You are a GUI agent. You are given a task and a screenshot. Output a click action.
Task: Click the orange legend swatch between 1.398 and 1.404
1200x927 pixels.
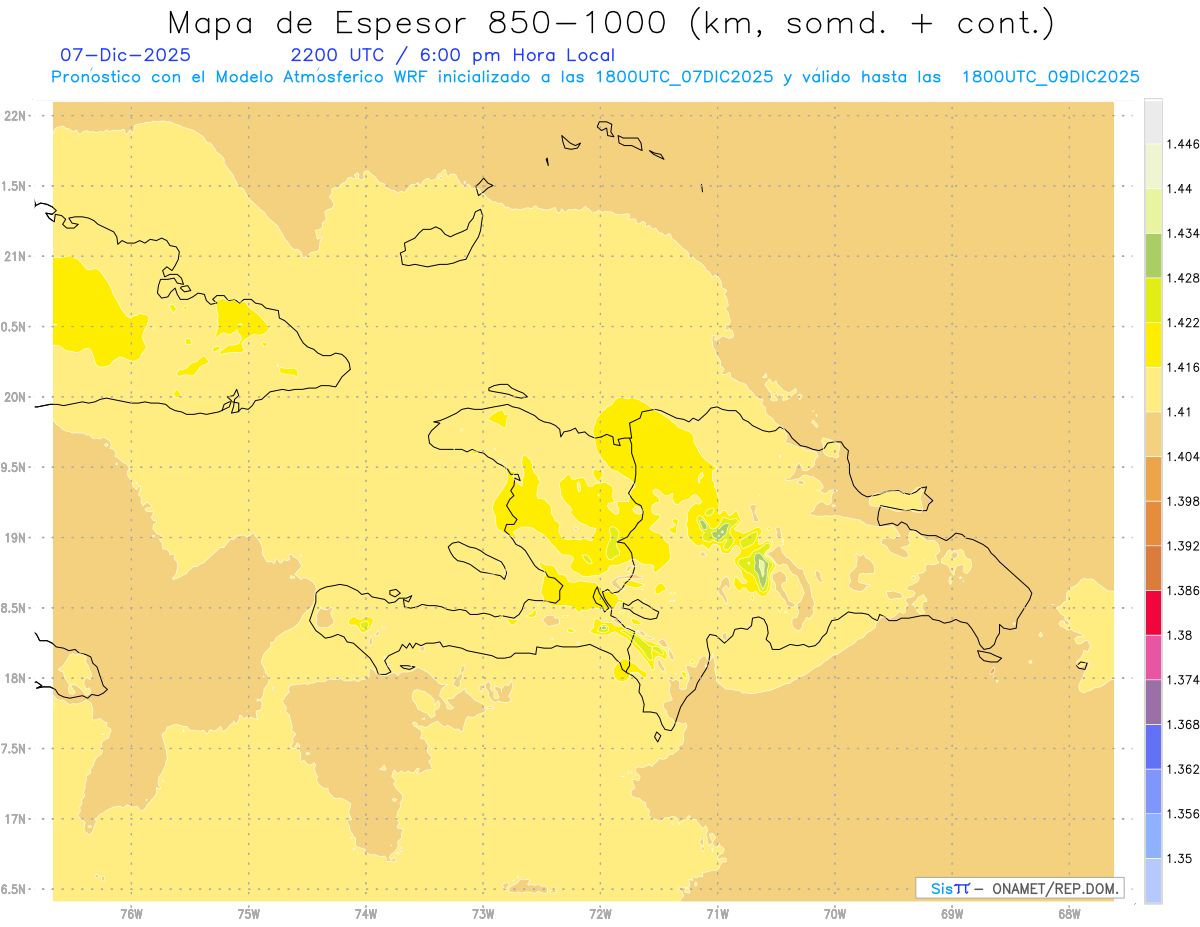(1153, 479)
